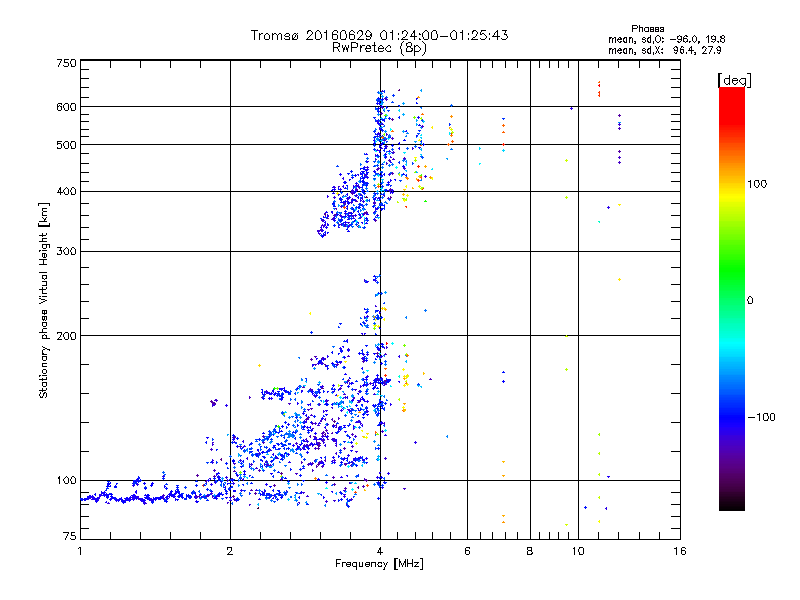Screen dimensions: 800x600
Task: Click the x-axis tick label "10"
Action: point(578,551)
